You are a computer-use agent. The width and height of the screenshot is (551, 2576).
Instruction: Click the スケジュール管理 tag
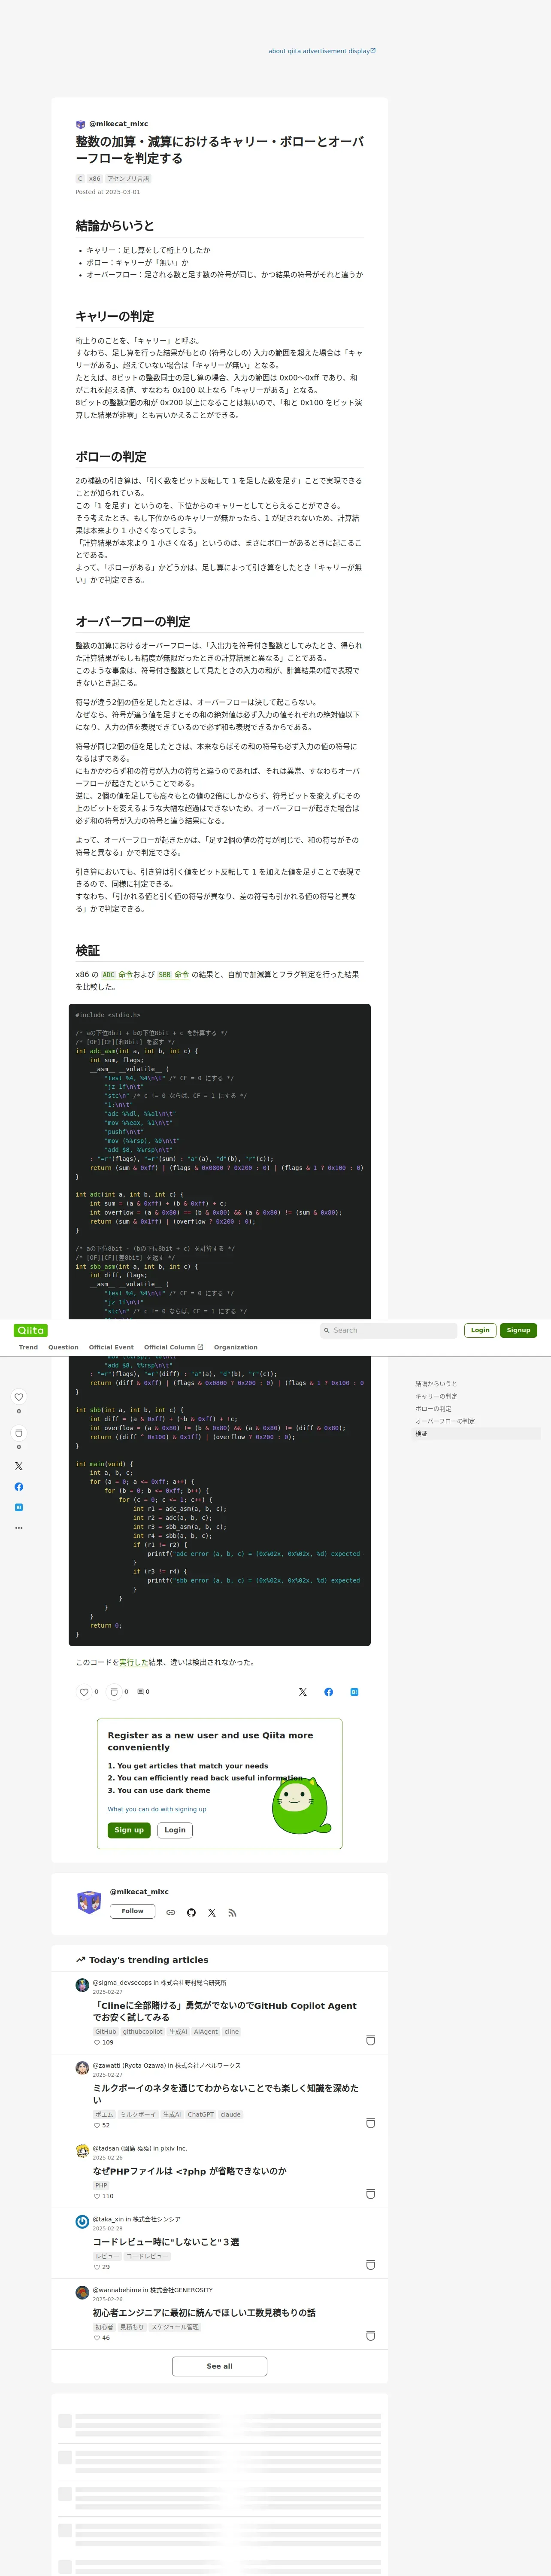[175, 2327]
